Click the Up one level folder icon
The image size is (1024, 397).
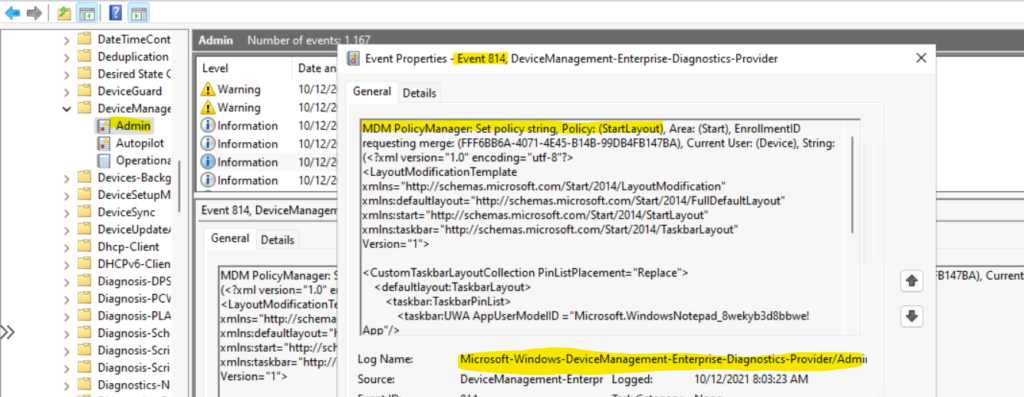[x=63, y=12]
